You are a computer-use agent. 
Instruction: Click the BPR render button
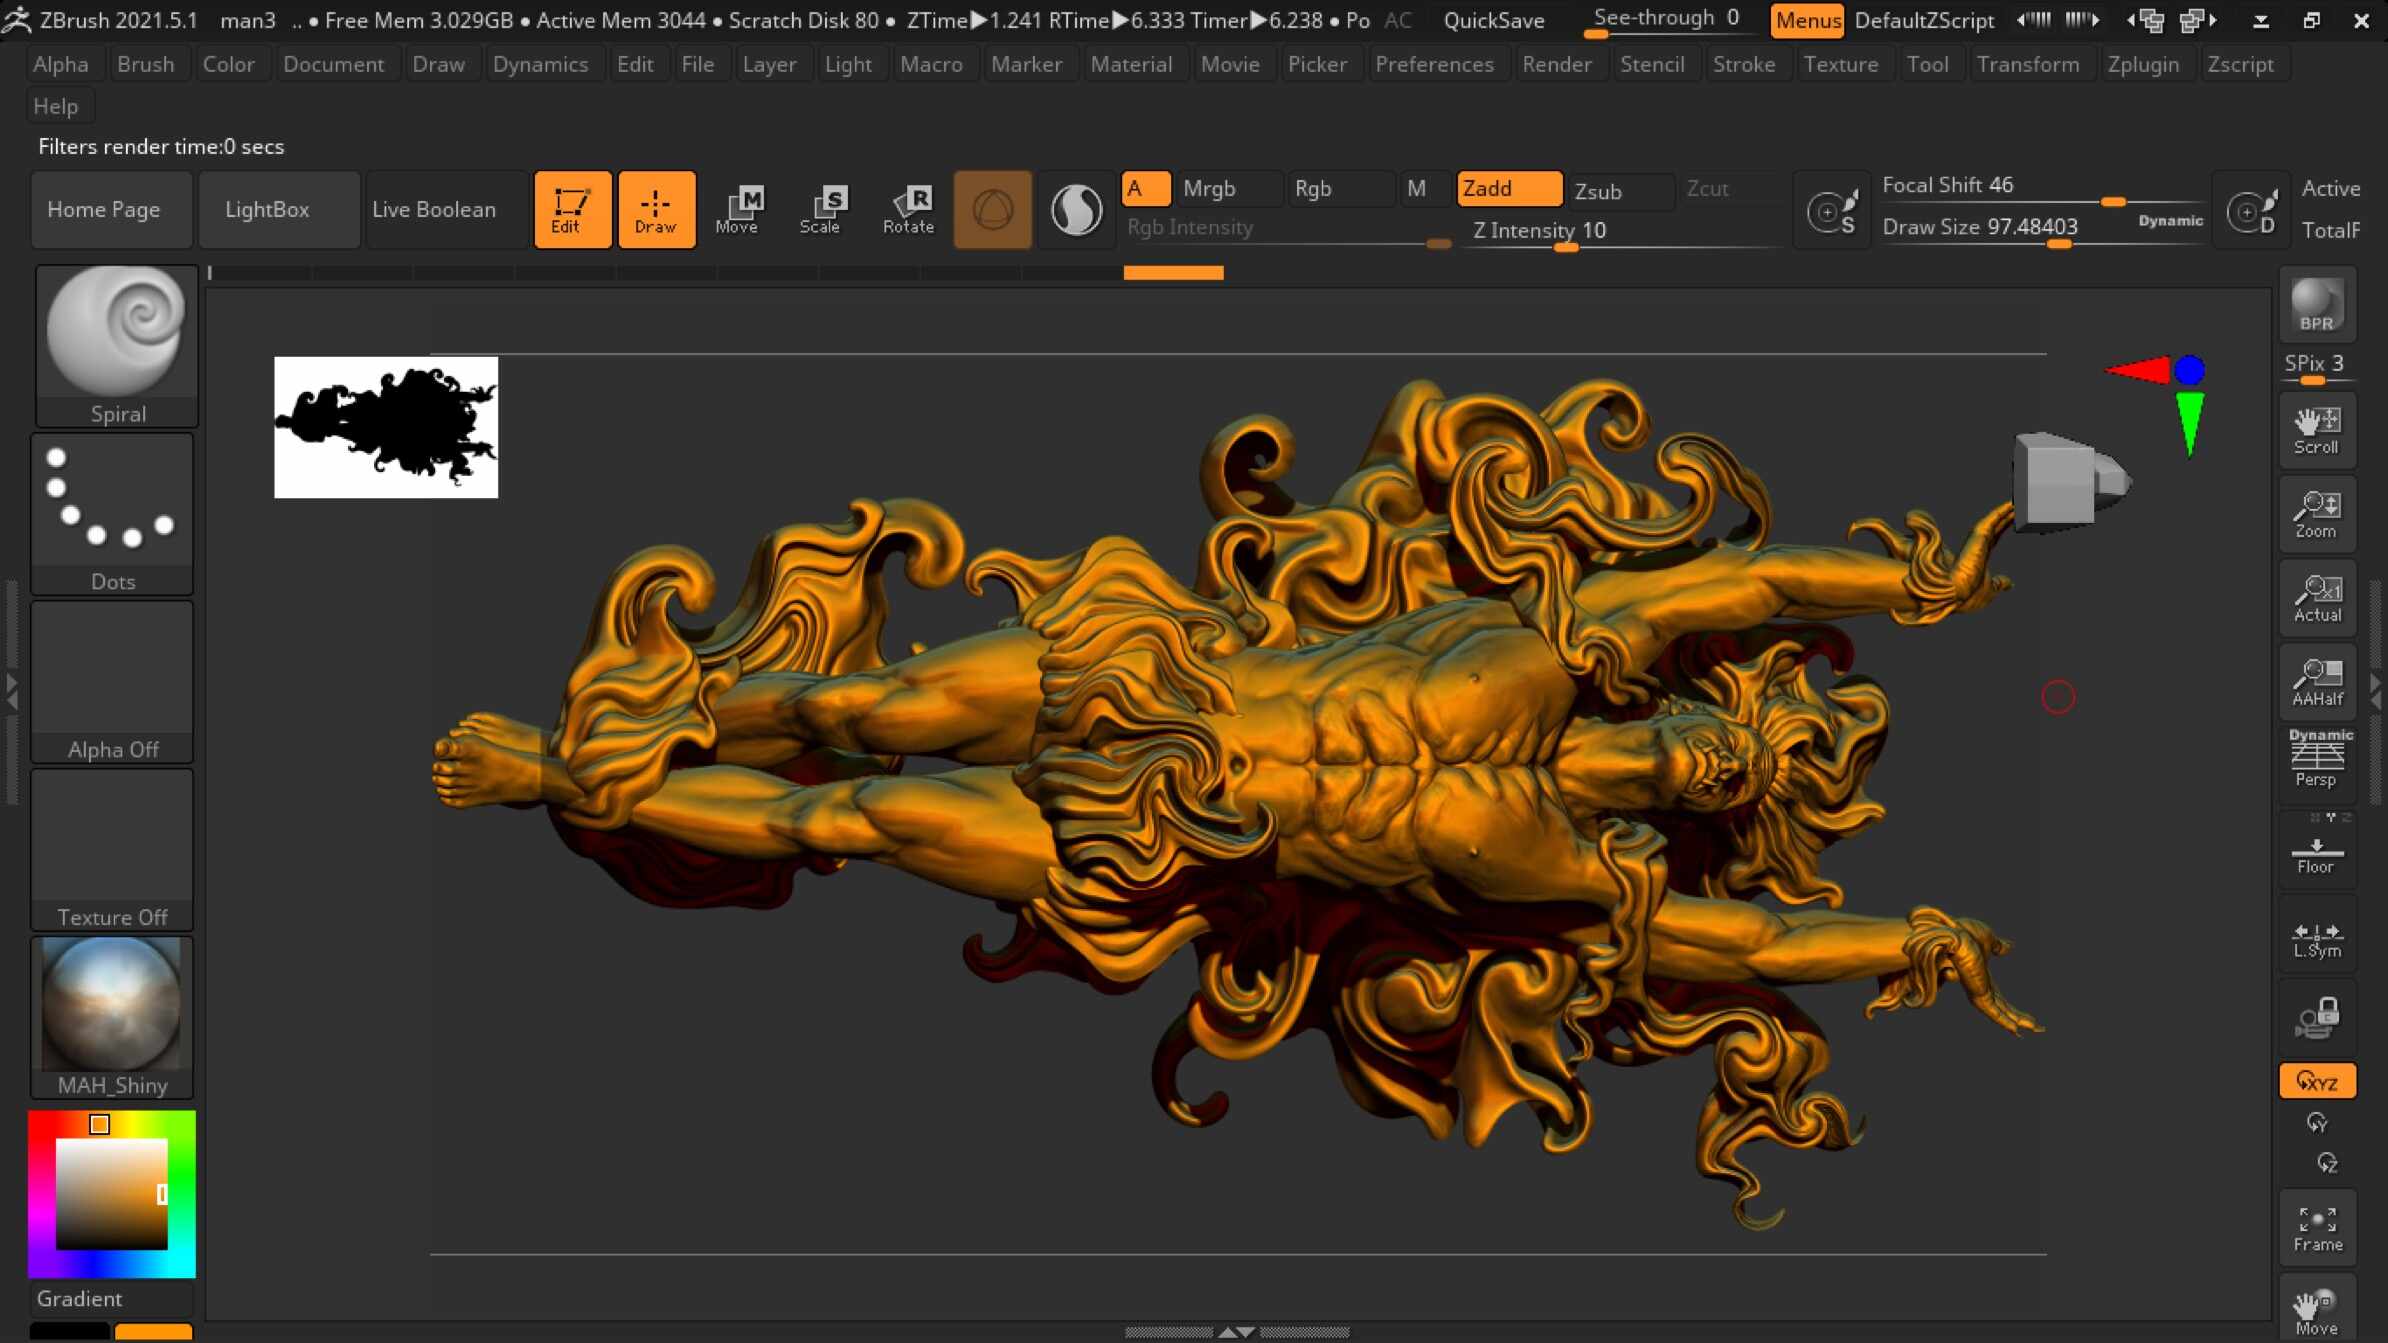(x=2317, y=305)
